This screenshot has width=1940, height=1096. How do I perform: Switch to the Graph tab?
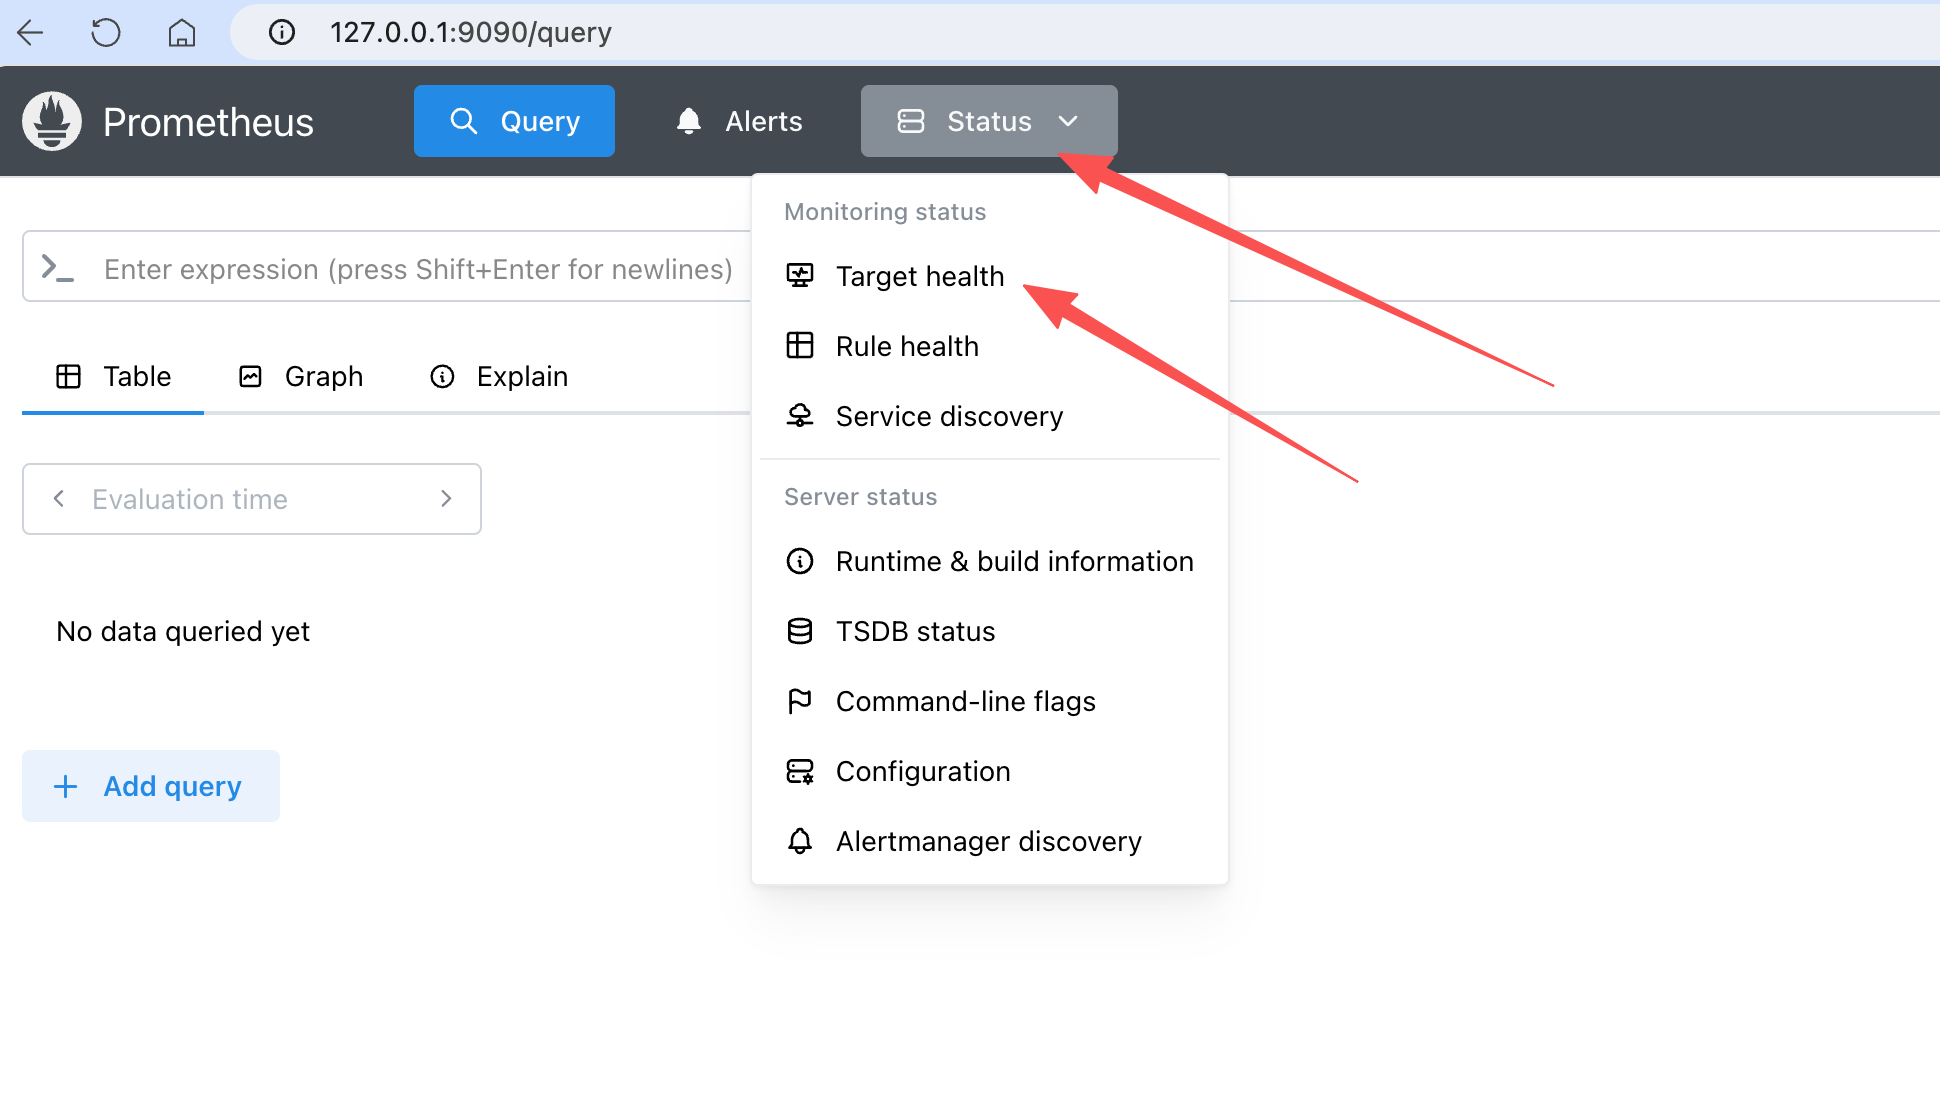(x=302, y=376)
